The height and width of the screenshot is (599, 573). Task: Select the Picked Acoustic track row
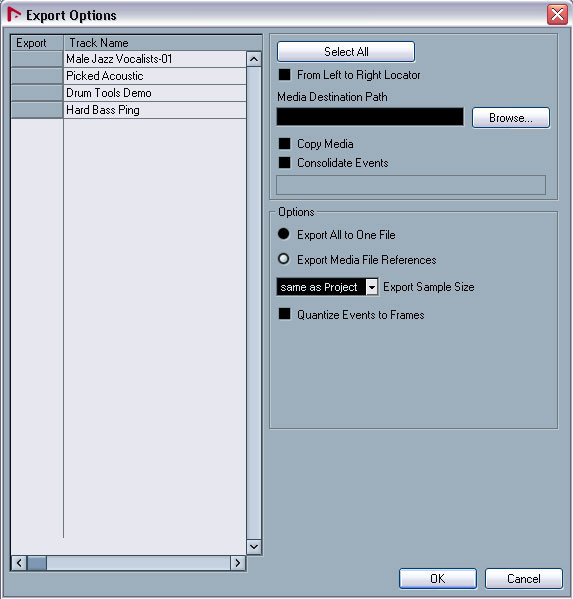[x=155, y=76]
